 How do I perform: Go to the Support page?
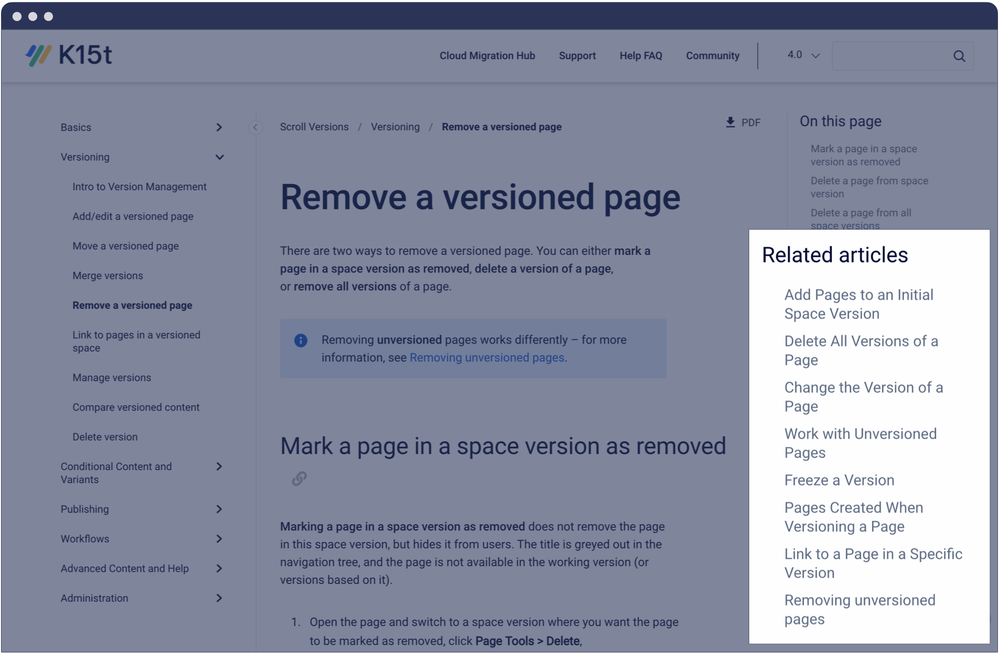577,56
